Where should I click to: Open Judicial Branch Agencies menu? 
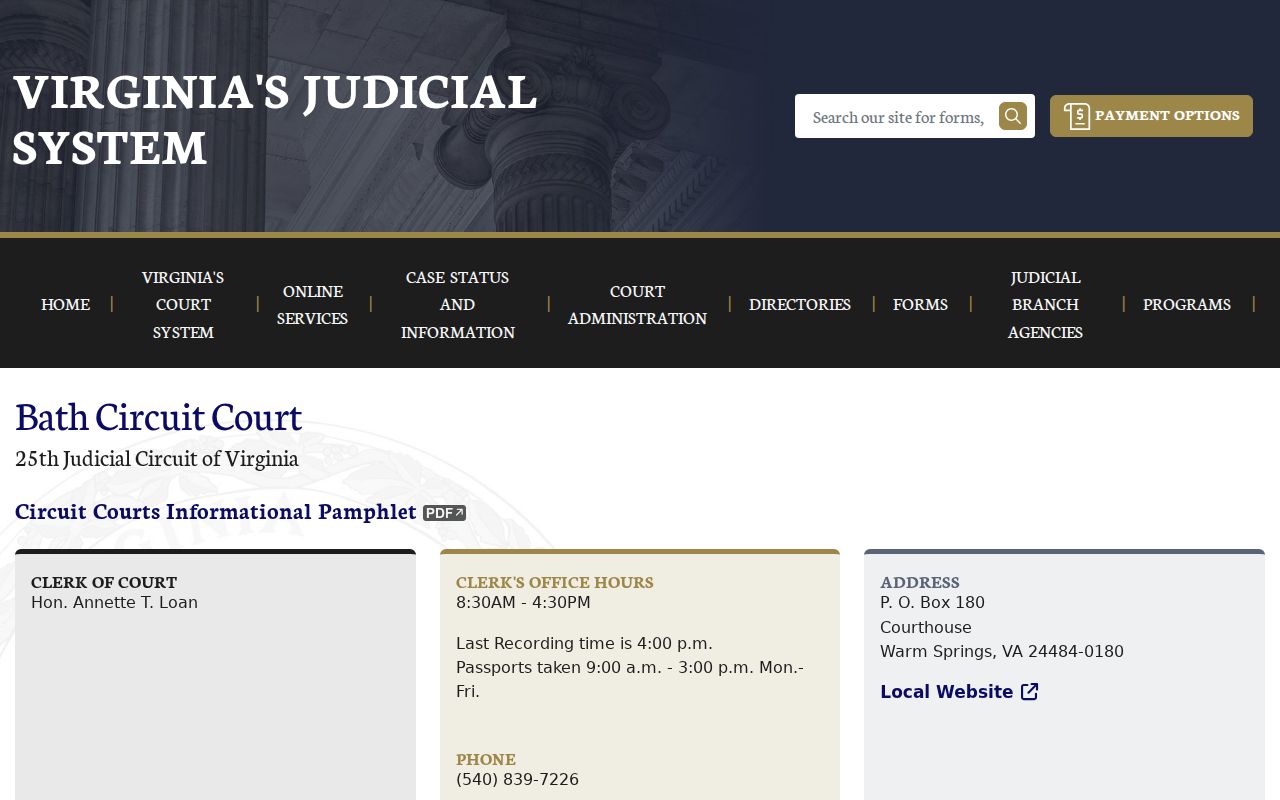(x=1045, y=304)
